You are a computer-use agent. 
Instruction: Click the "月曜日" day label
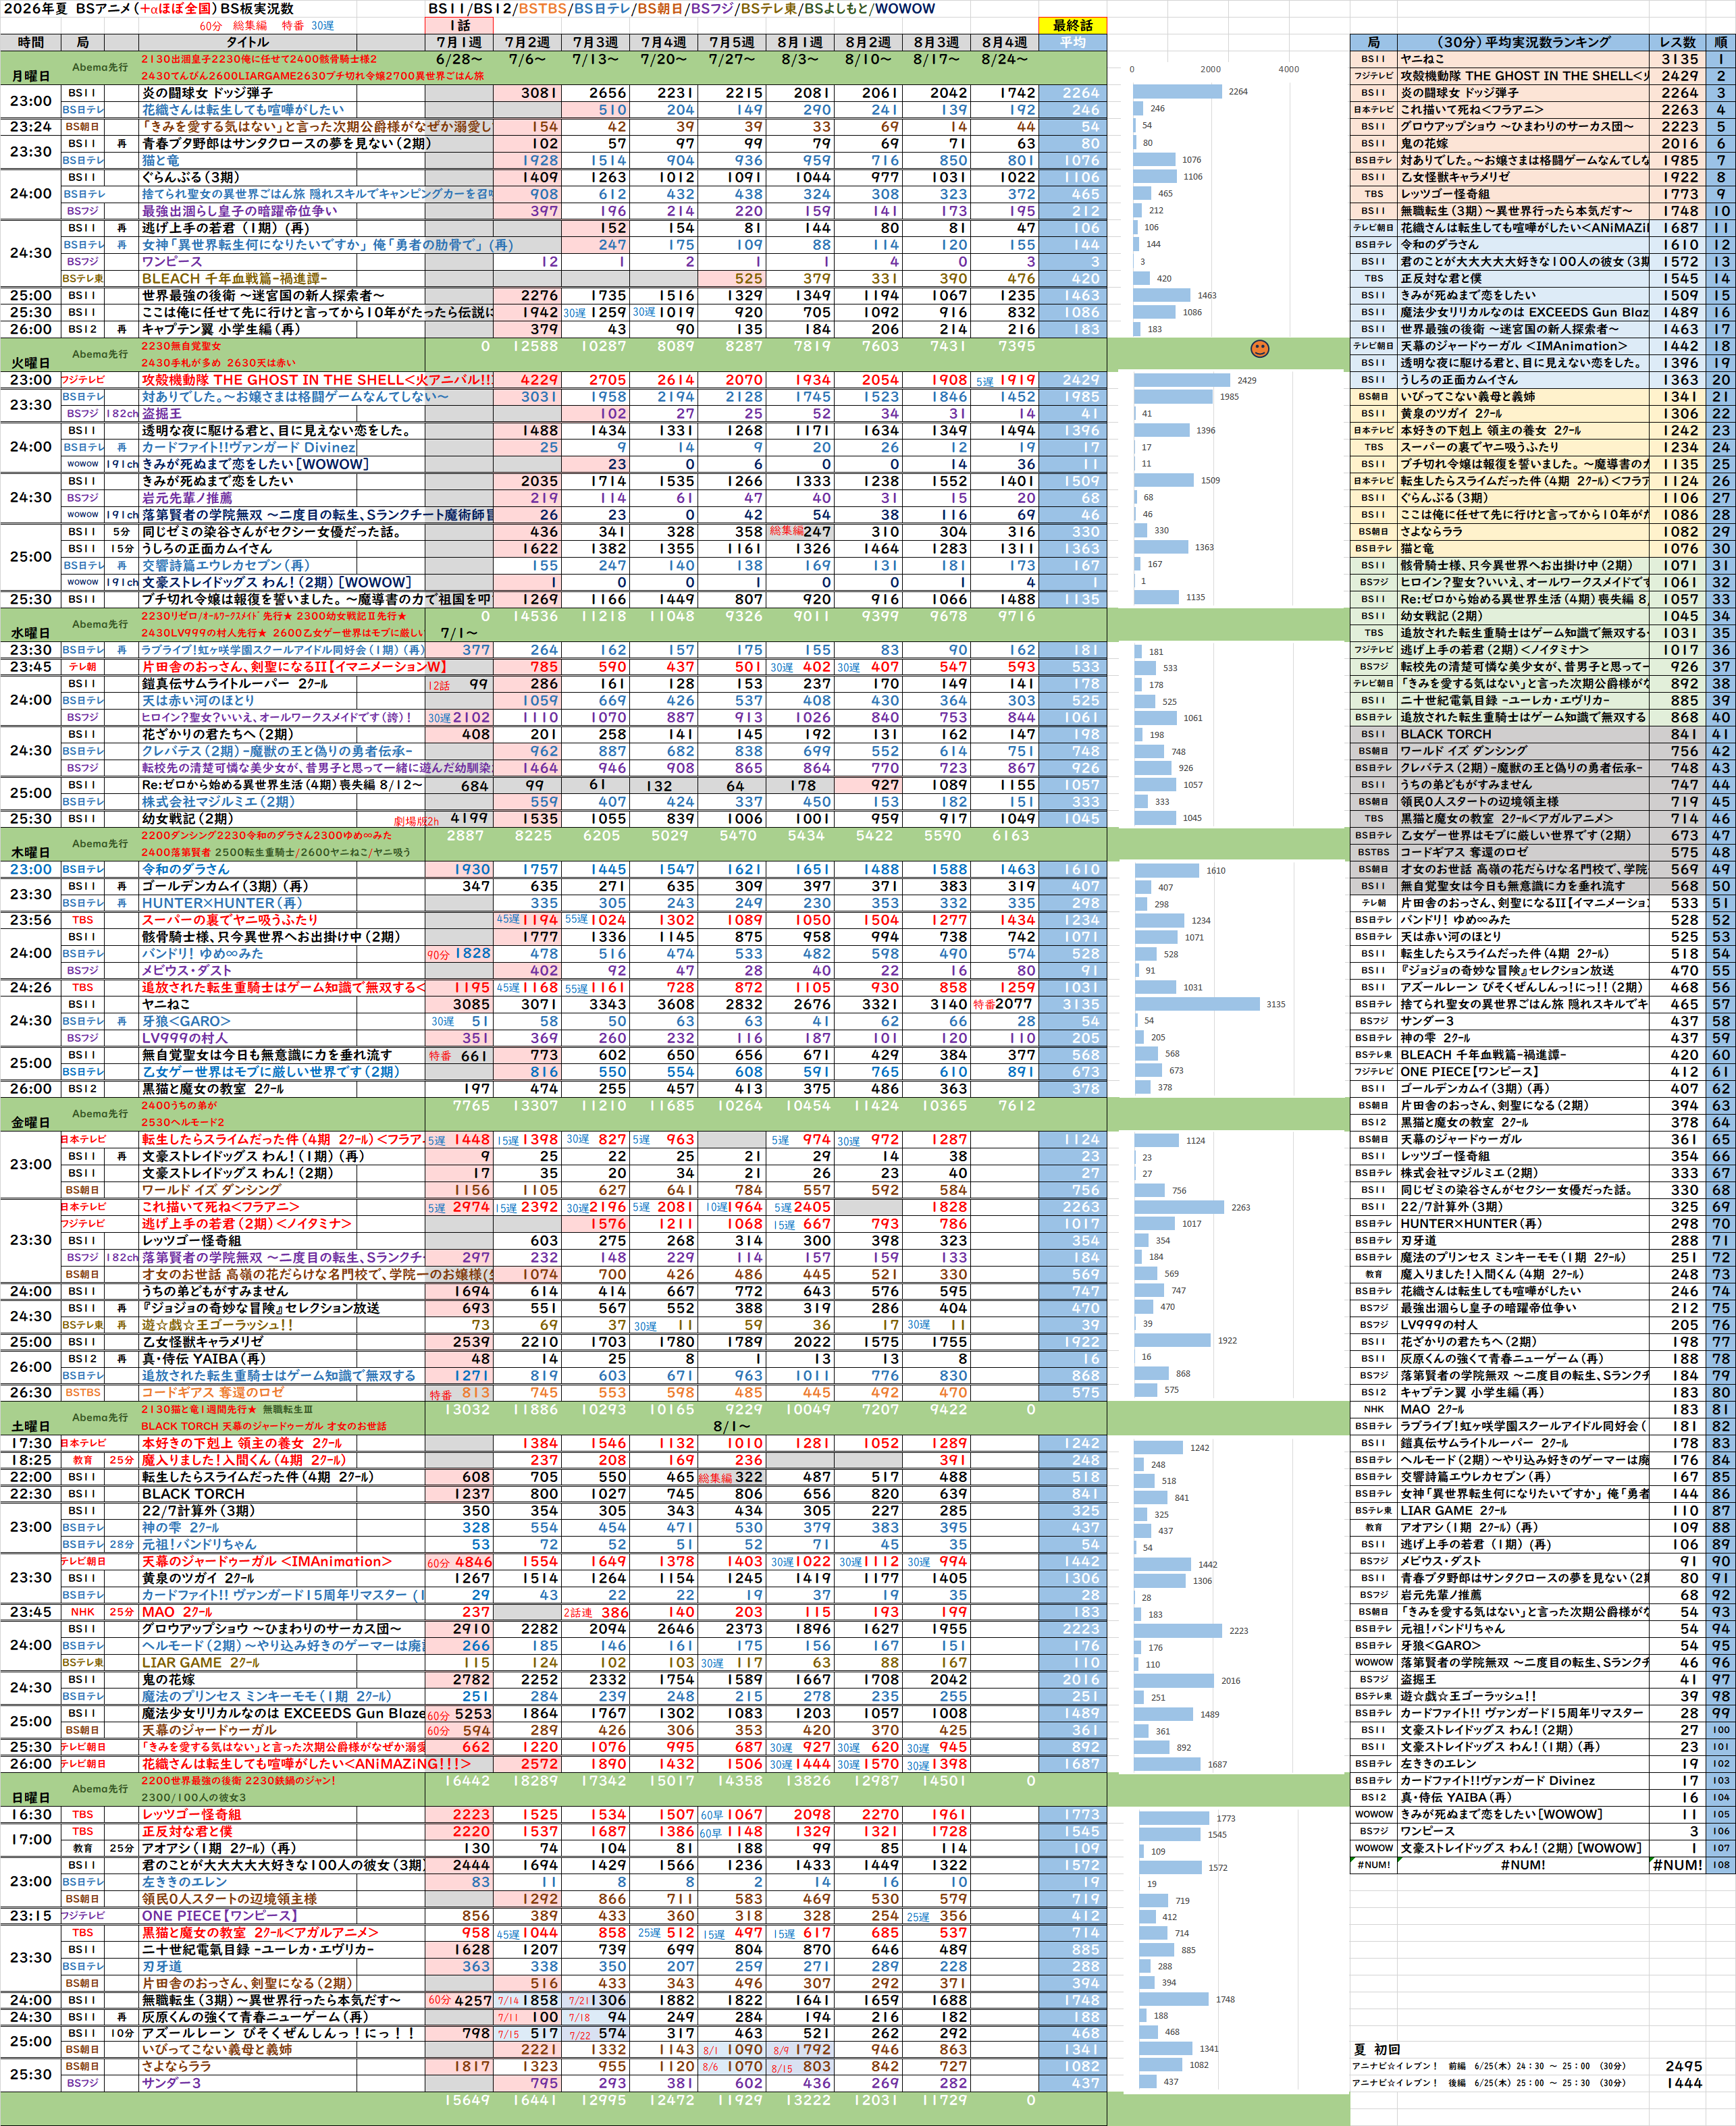31,76
